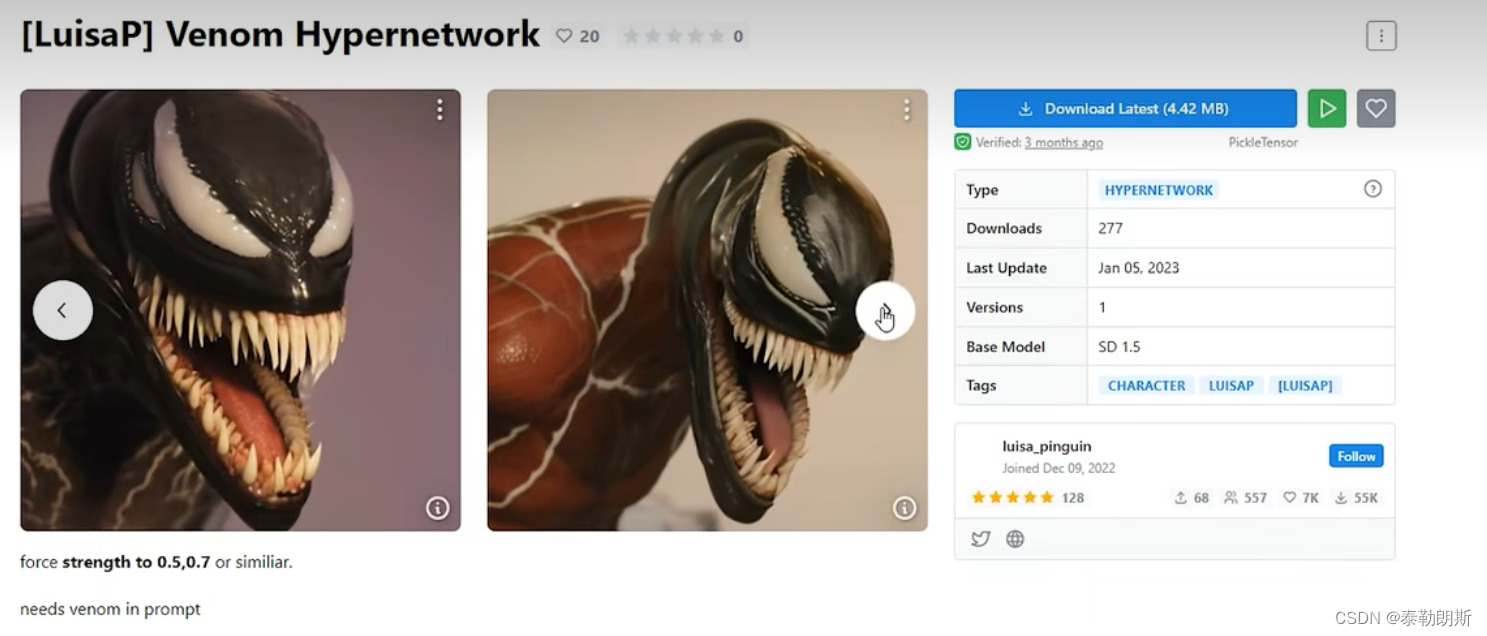This screenshot has height=636, width=1487.
Task: Click 'needs venom in prompt' text
Action: [110, 609]
